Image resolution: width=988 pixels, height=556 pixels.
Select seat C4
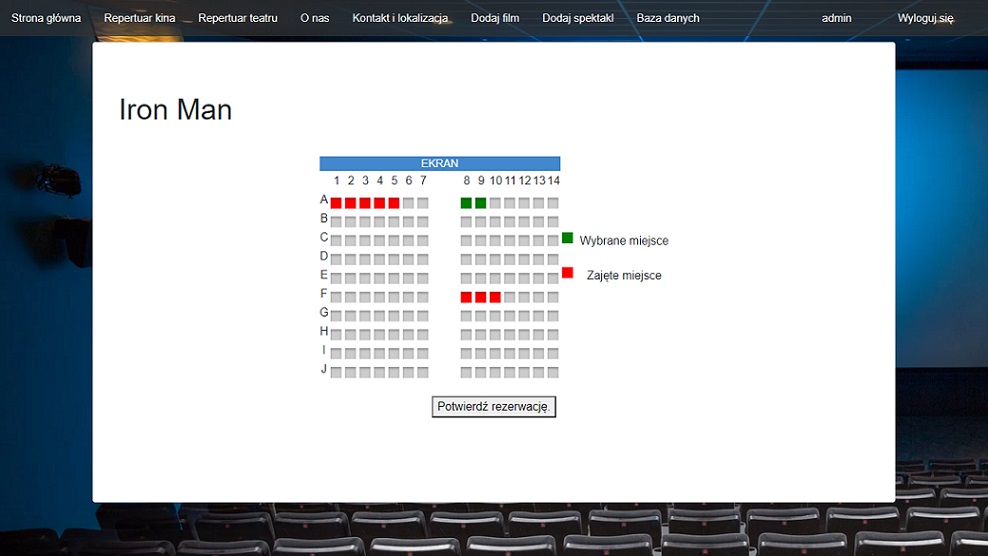point(379,241)
